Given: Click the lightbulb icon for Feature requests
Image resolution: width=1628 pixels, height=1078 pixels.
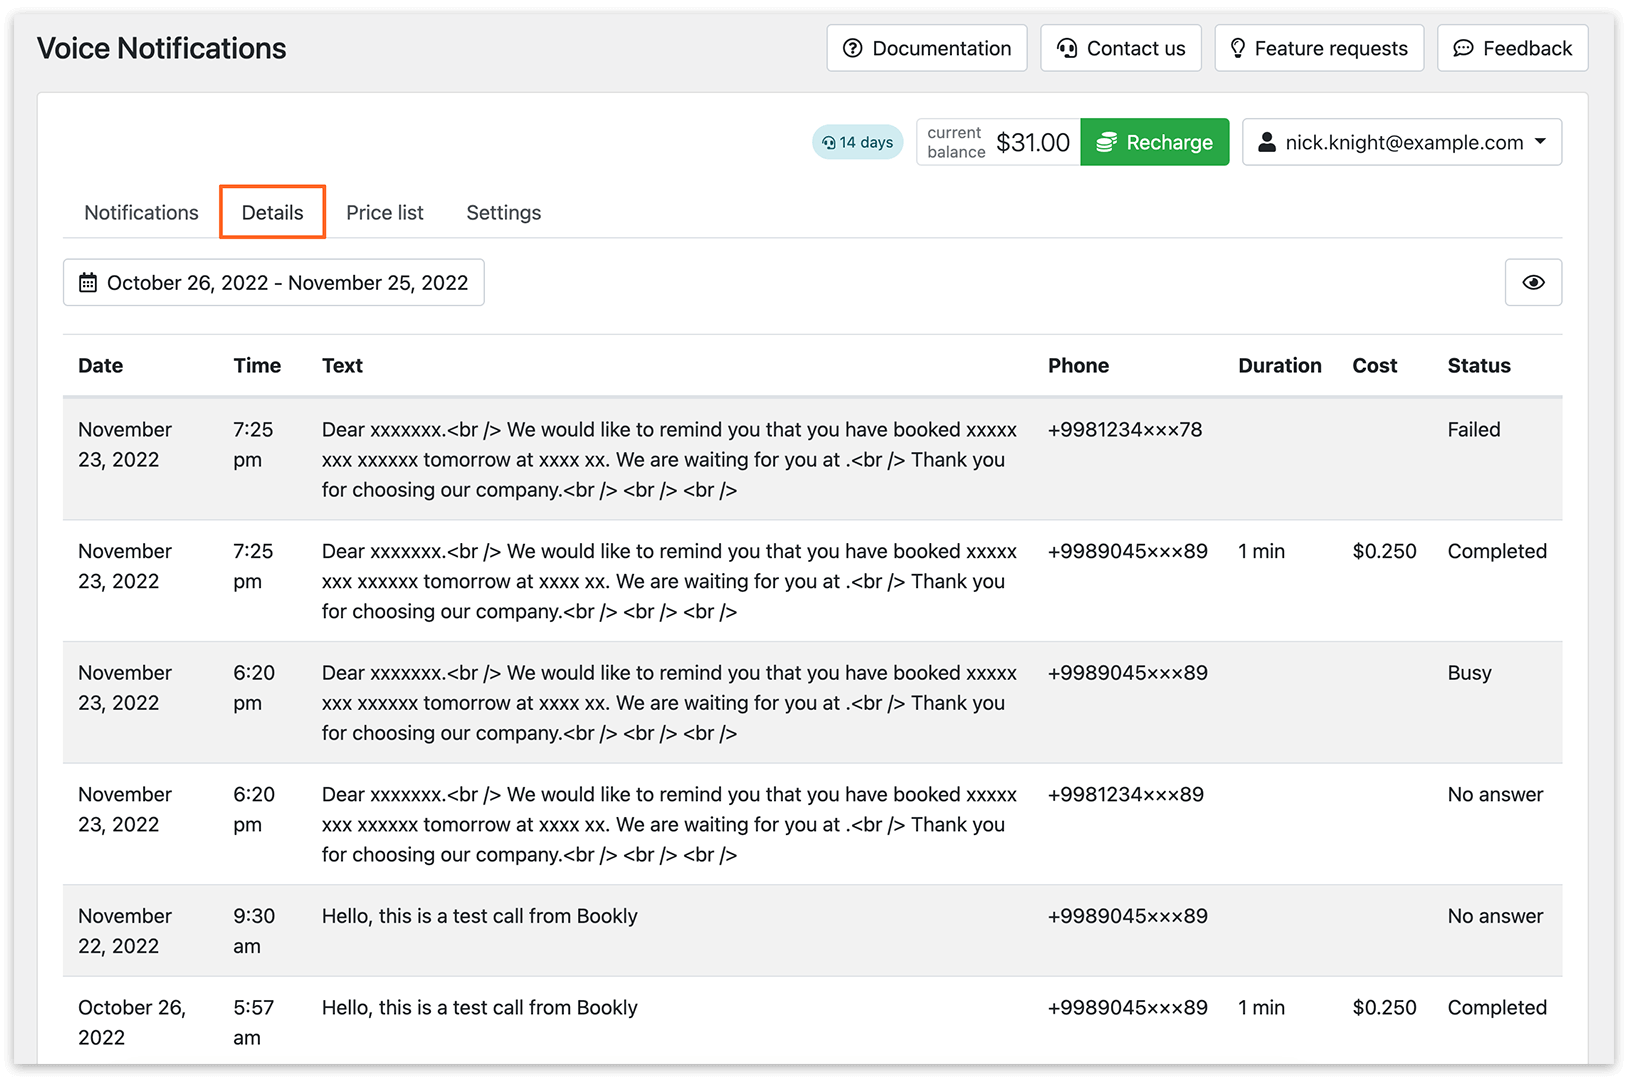Looking at the screenshot, I should (1237, 48).
